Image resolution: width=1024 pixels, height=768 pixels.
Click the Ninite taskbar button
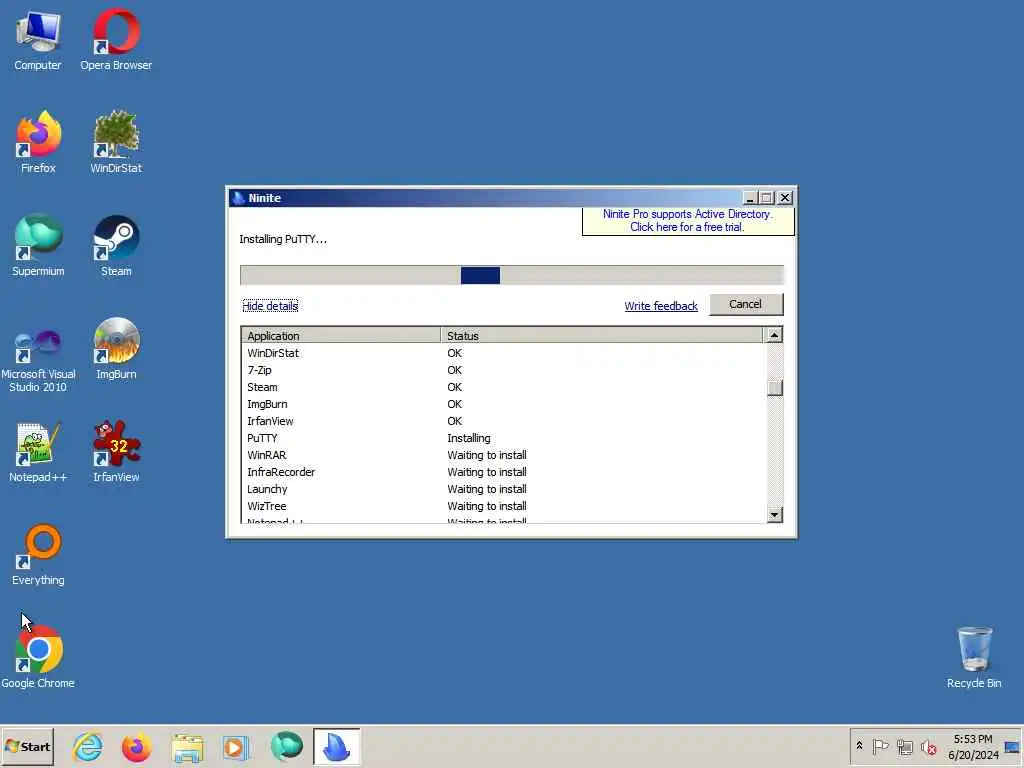(x=336, y=747)
